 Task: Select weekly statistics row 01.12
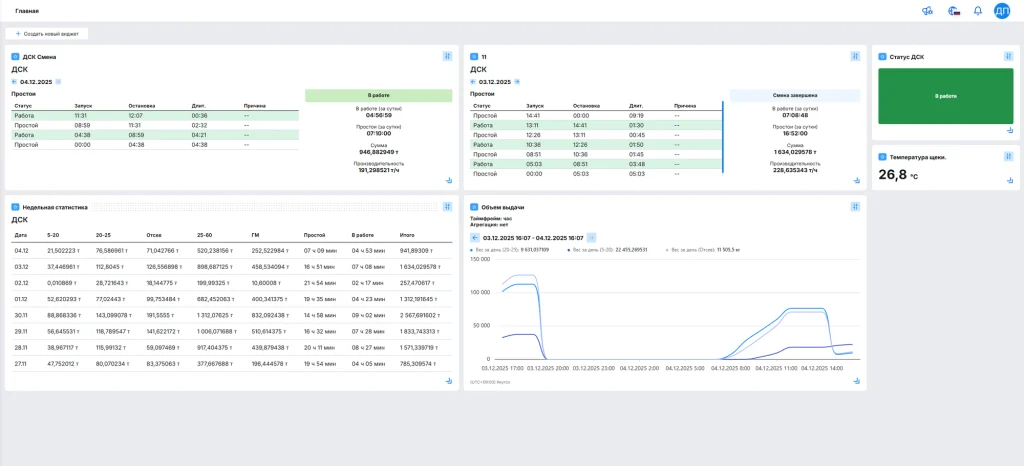[231, 300]
